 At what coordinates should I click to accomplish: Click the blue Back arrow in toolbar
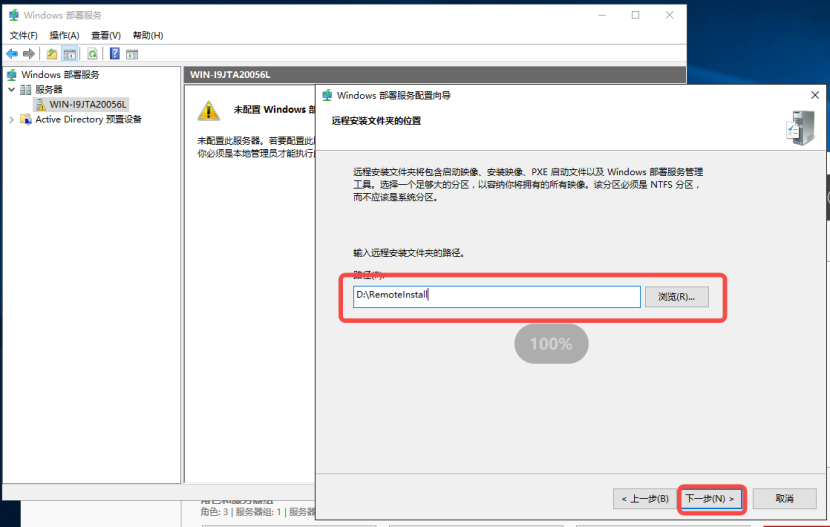[12, 54]
